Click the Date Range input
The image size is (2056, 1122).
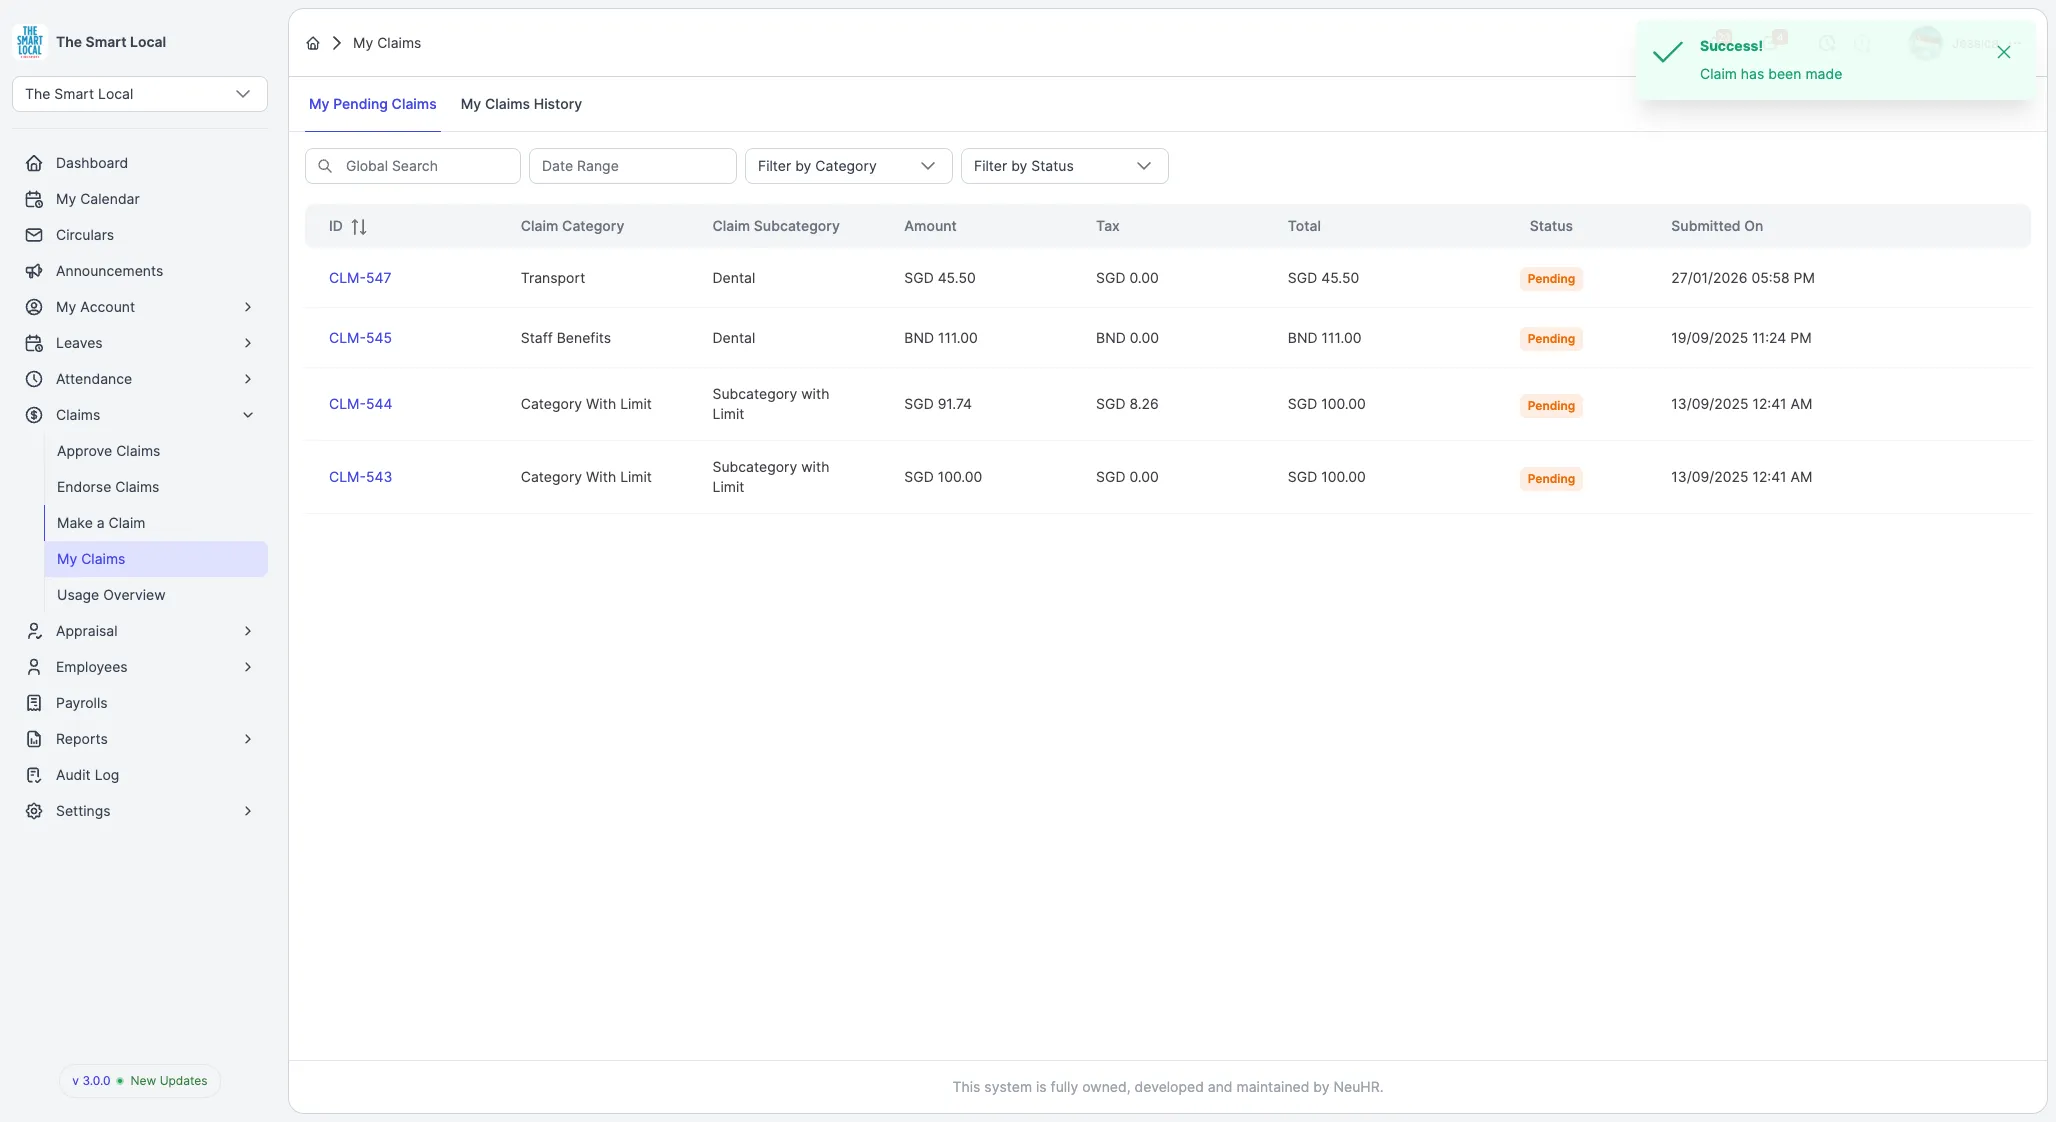[x=632, y=166]
